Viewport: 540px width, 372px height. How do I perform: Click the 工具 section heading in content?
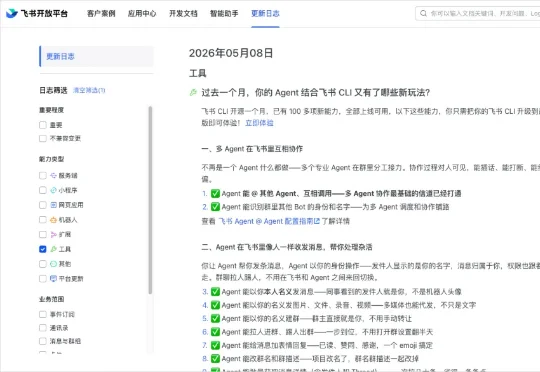pyautogui.click(x=198, y=73)
